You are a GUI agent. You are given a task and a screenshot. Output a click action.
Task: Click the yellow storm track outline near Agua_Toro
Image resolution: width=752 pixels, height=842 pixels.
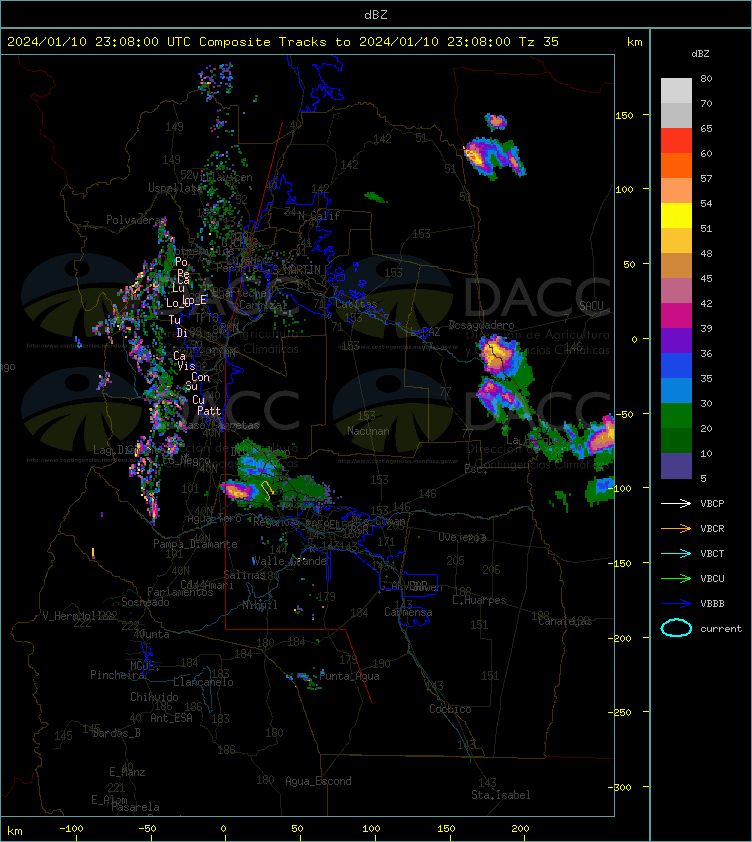tap(266, 490)
